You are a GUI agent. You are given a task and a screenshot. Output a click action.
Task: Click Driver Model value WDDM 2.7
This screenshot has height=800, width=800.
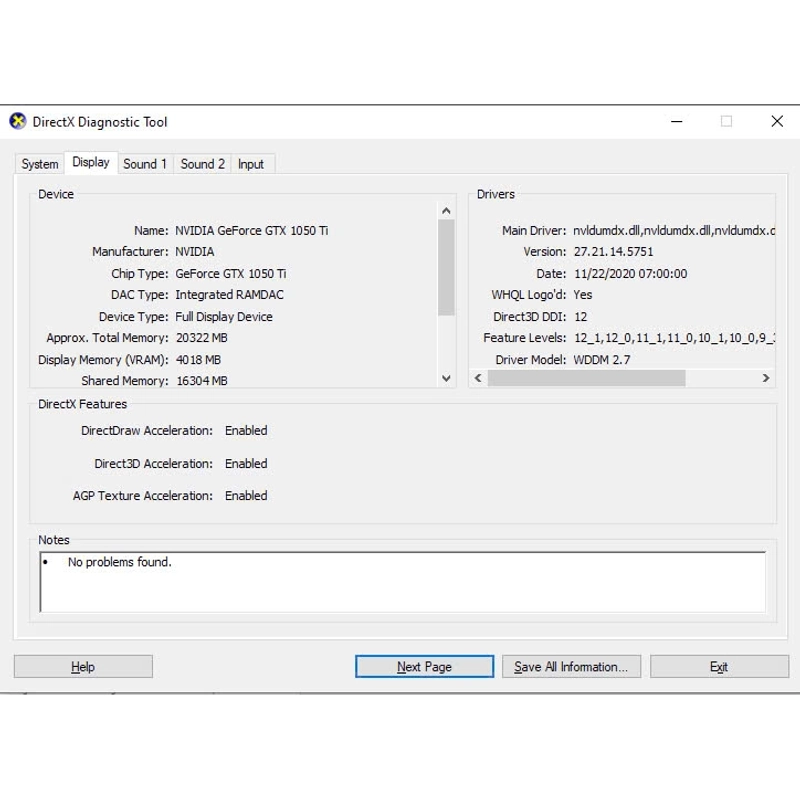pos(602,360)
